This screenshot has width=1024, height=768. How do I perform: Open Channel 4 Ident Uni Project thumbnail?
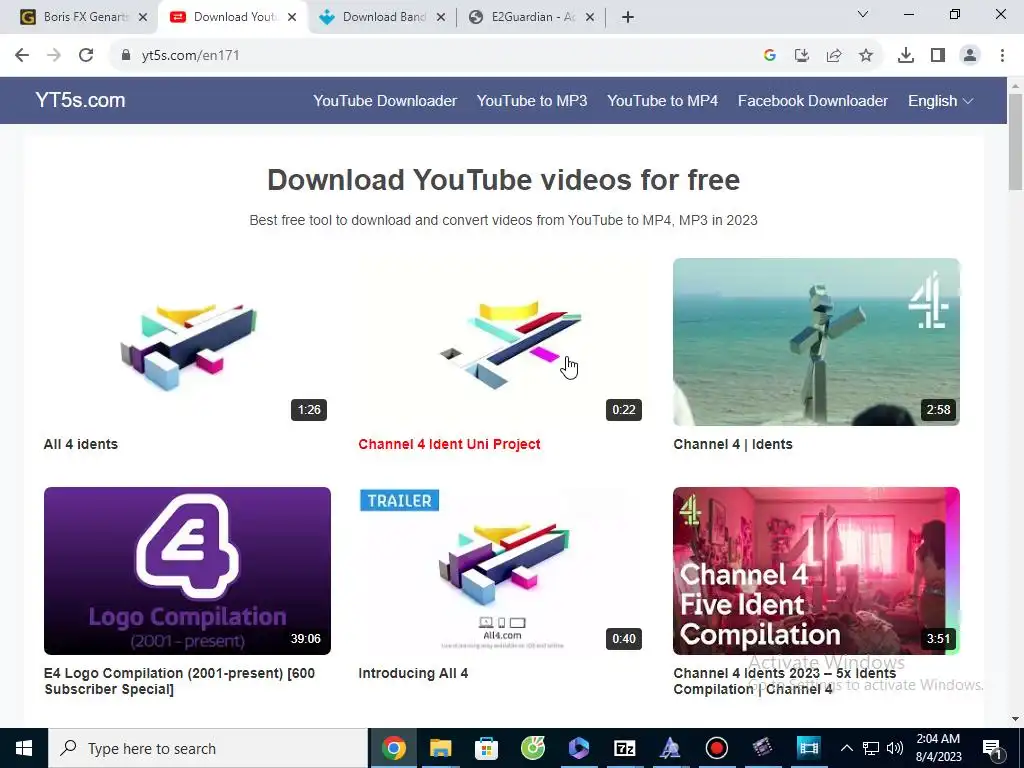click(x=502, y=342)
